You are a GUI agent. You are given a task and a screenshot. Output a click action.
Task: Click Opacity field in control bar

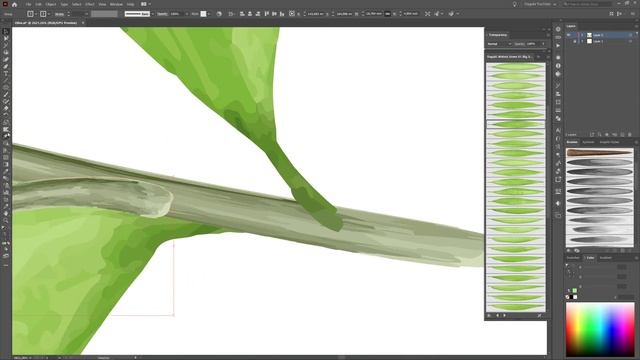(x=178, y=14)
